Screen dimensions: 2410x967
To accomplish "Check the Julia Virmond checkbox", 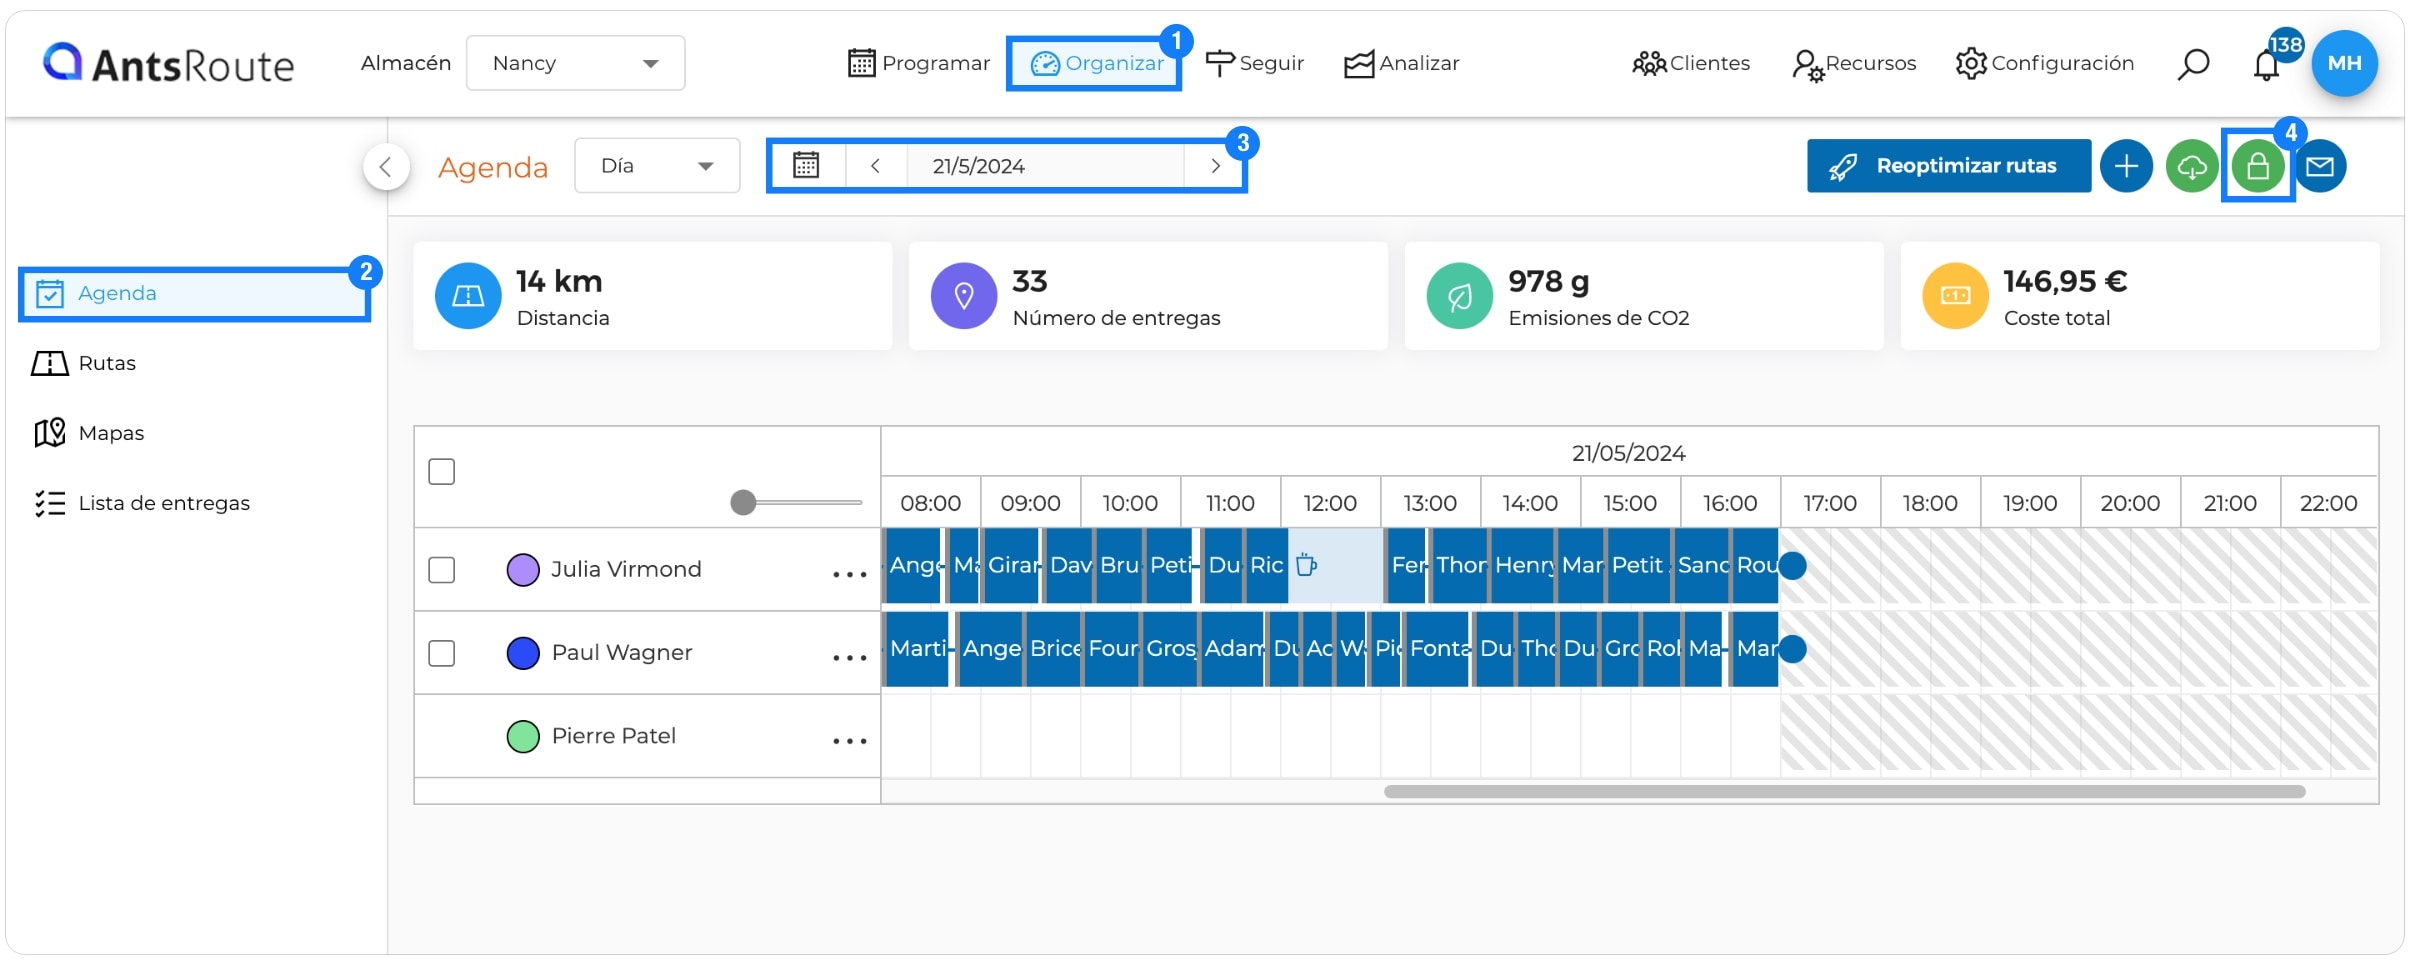I will tap(442, 570).
